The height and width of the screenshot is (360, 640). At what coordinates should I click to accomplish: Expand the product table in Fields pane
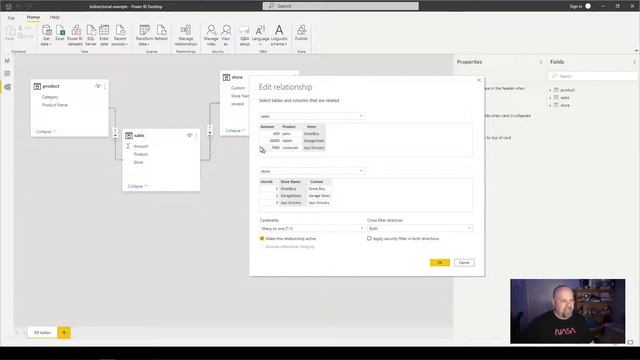[x=550, y=90]
